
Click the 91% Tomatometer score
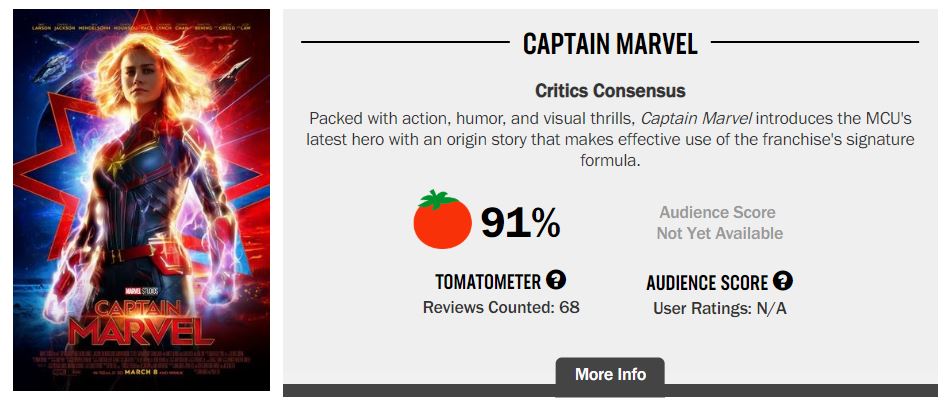click(520, 223)
